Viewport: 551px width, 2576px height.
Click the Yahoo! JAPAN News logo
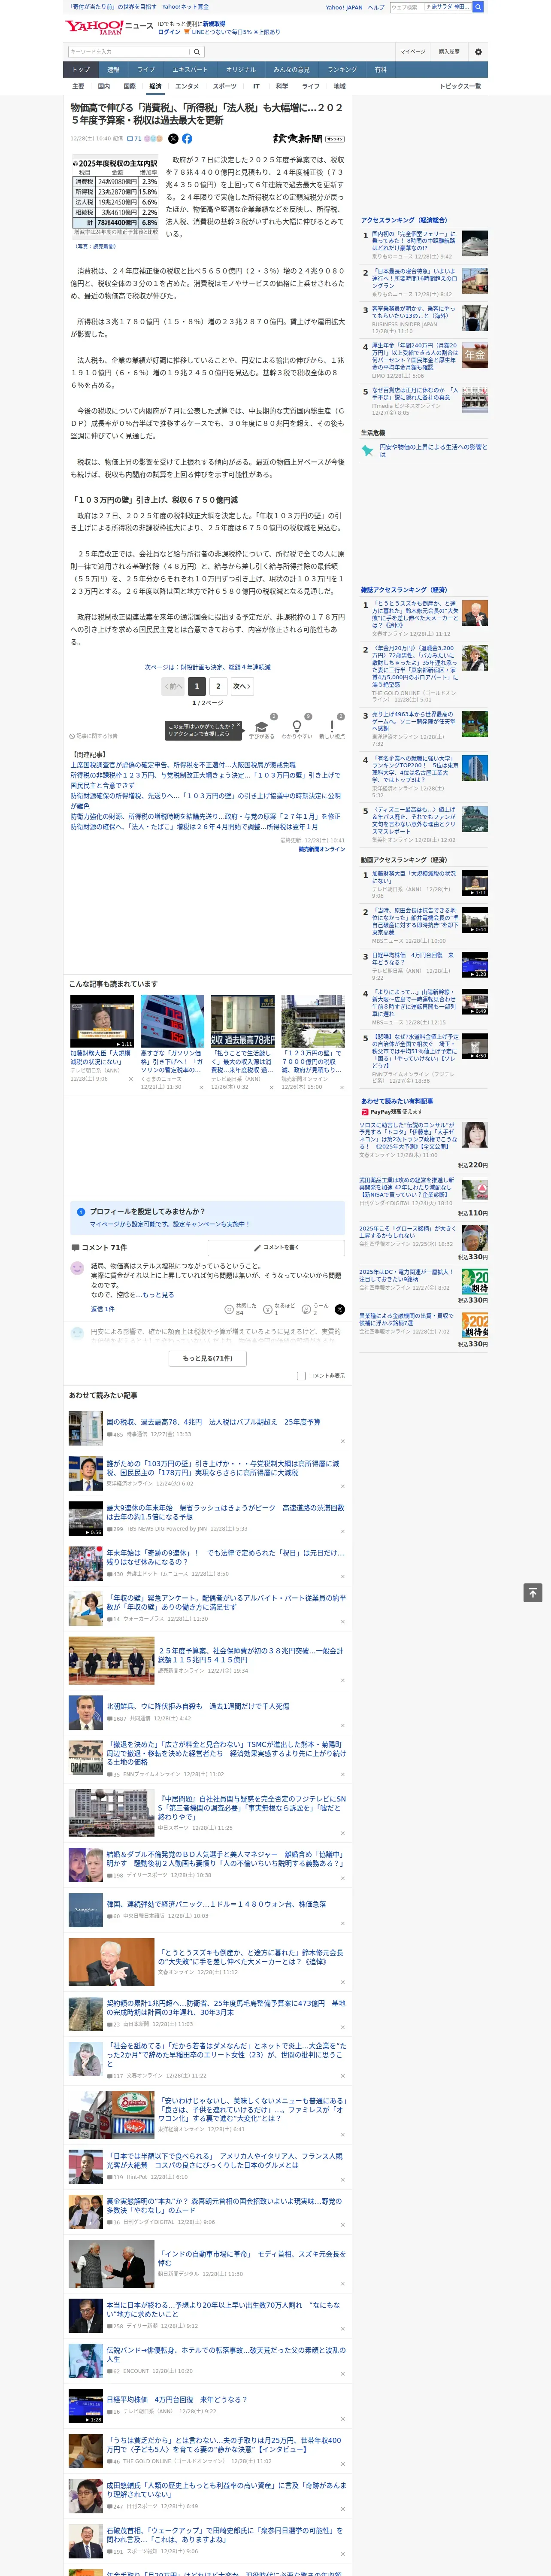point(109,27)
